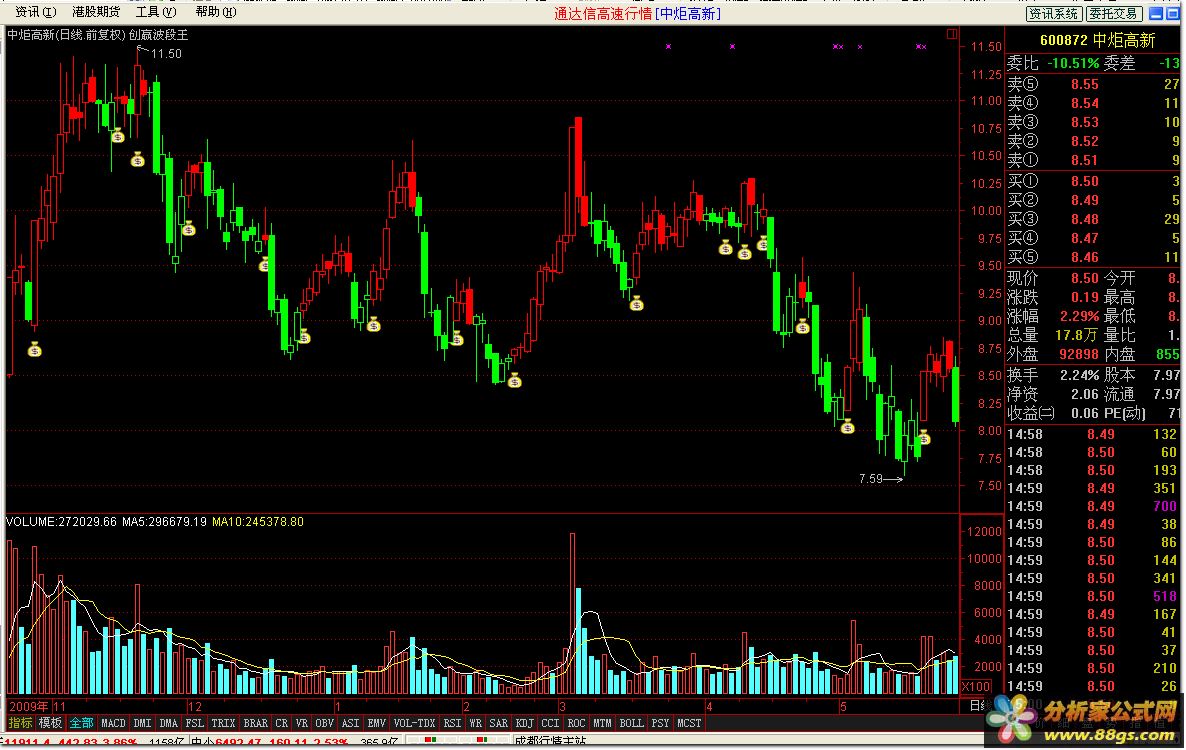Switch to the RSI indicator

point(452,724)
